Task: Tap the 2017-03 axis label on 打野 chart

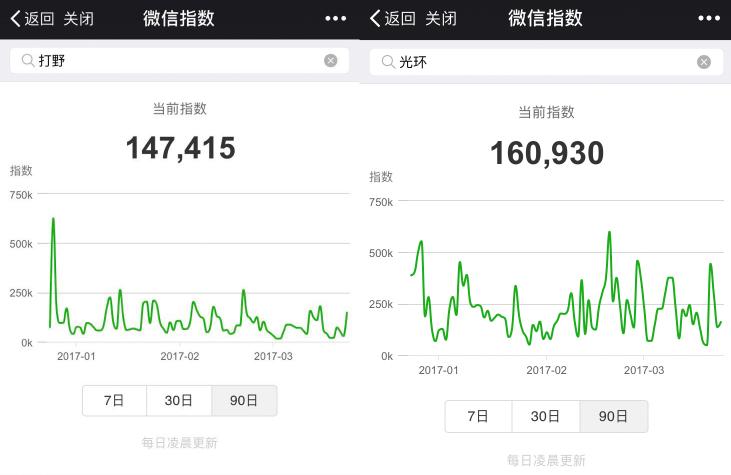Action: [273, 357]
